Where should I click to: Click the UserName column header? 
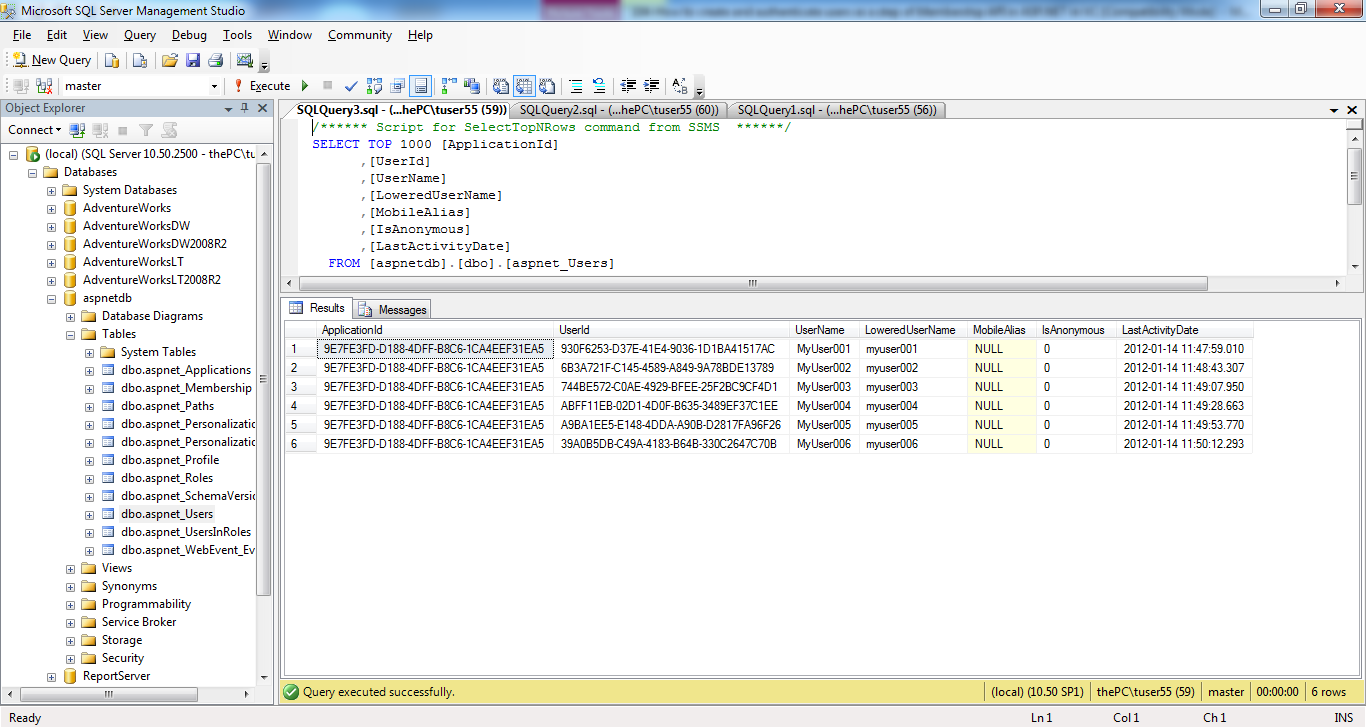click(825, 330)
